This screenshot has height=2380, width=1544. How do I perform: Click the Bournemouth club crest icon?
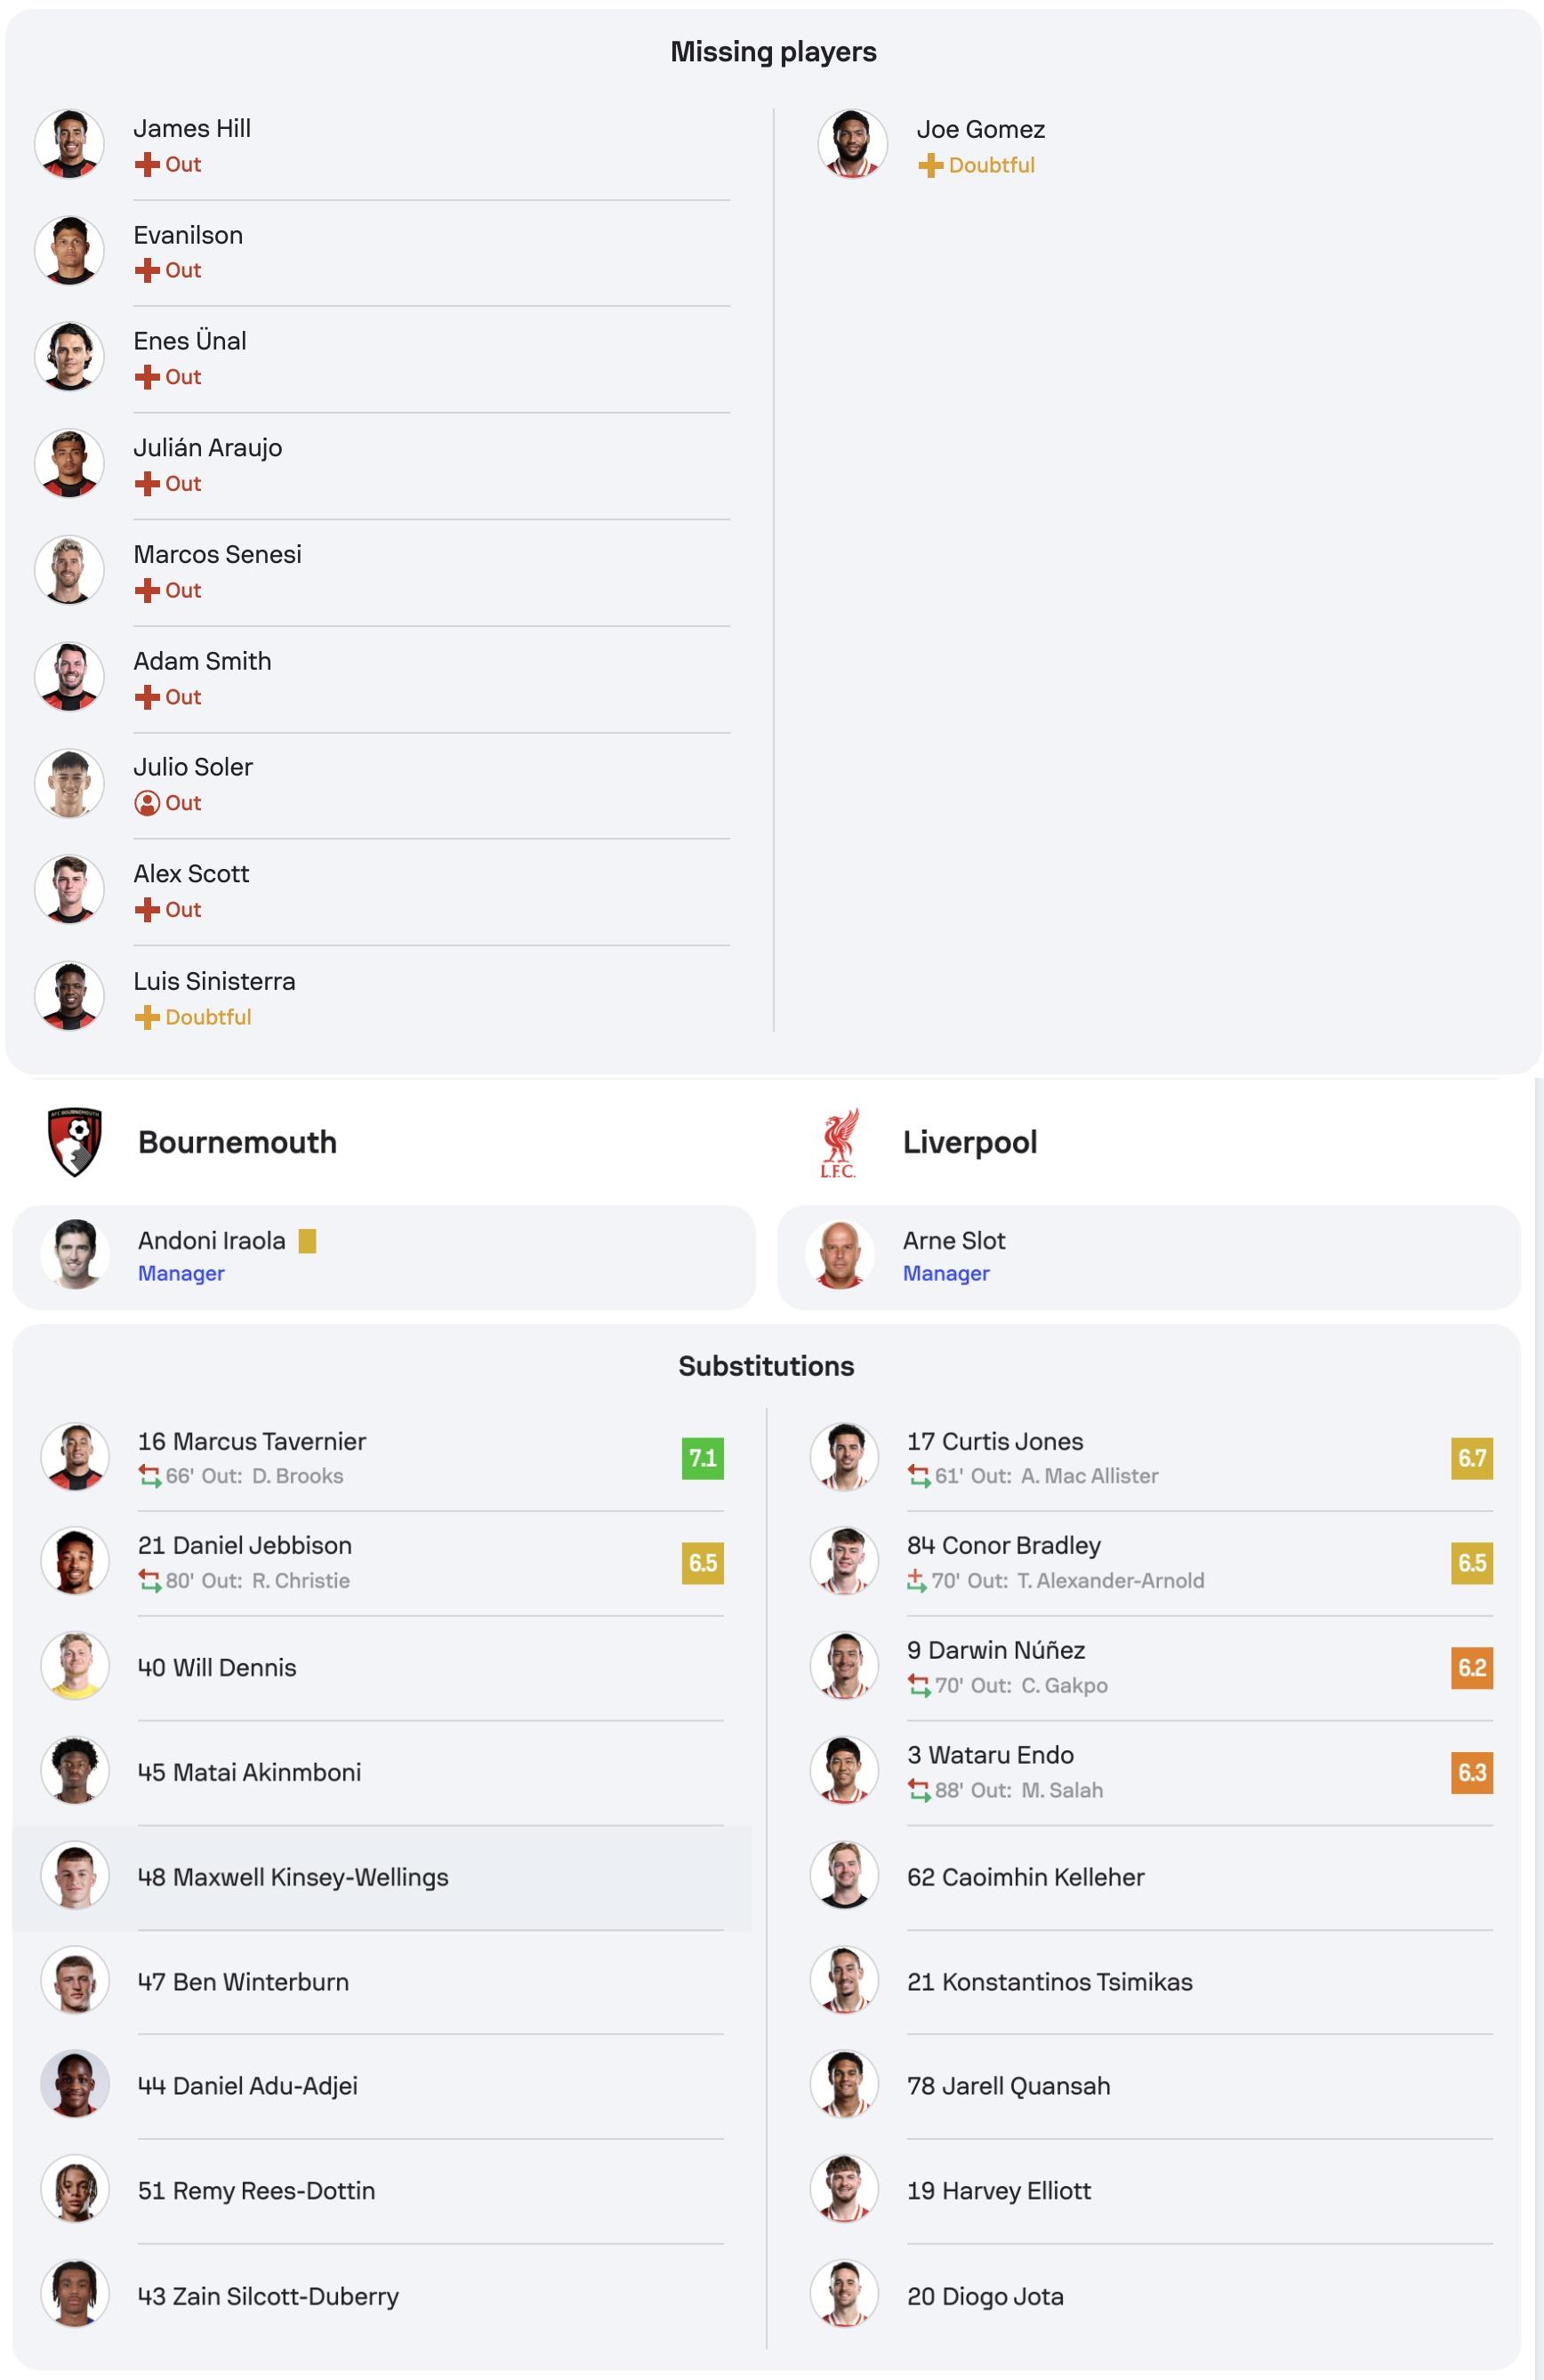point(75,1141)
